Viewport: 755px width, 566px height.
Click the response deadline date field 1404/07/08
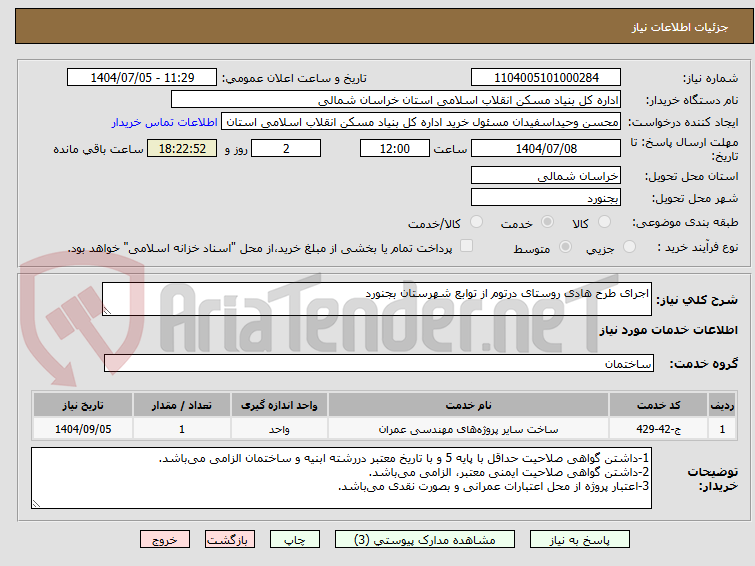(546, 148)
